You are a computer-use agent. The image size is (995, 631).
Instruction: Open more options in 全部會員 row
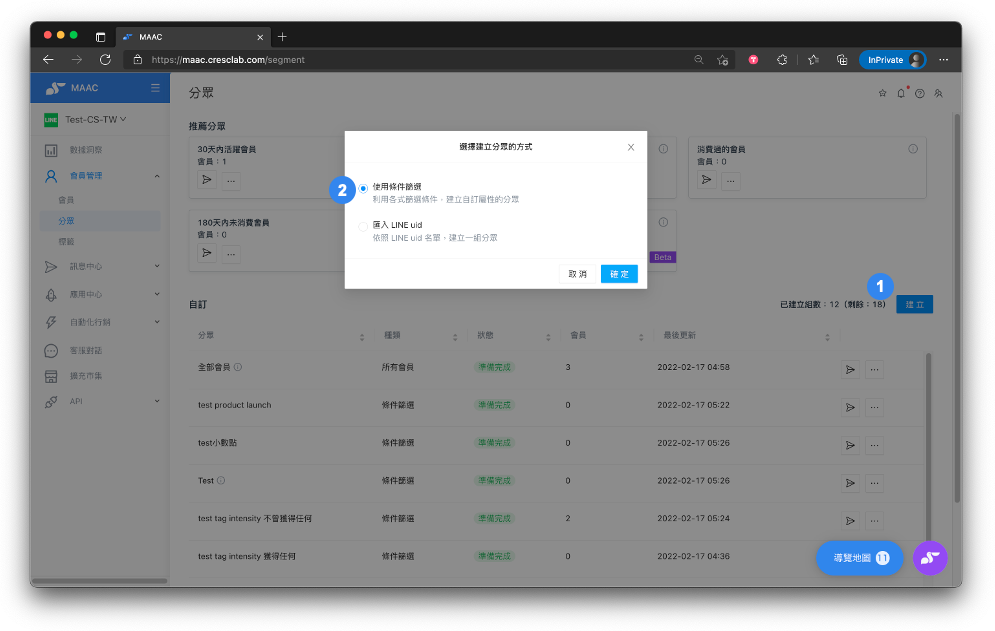[874, 369]
